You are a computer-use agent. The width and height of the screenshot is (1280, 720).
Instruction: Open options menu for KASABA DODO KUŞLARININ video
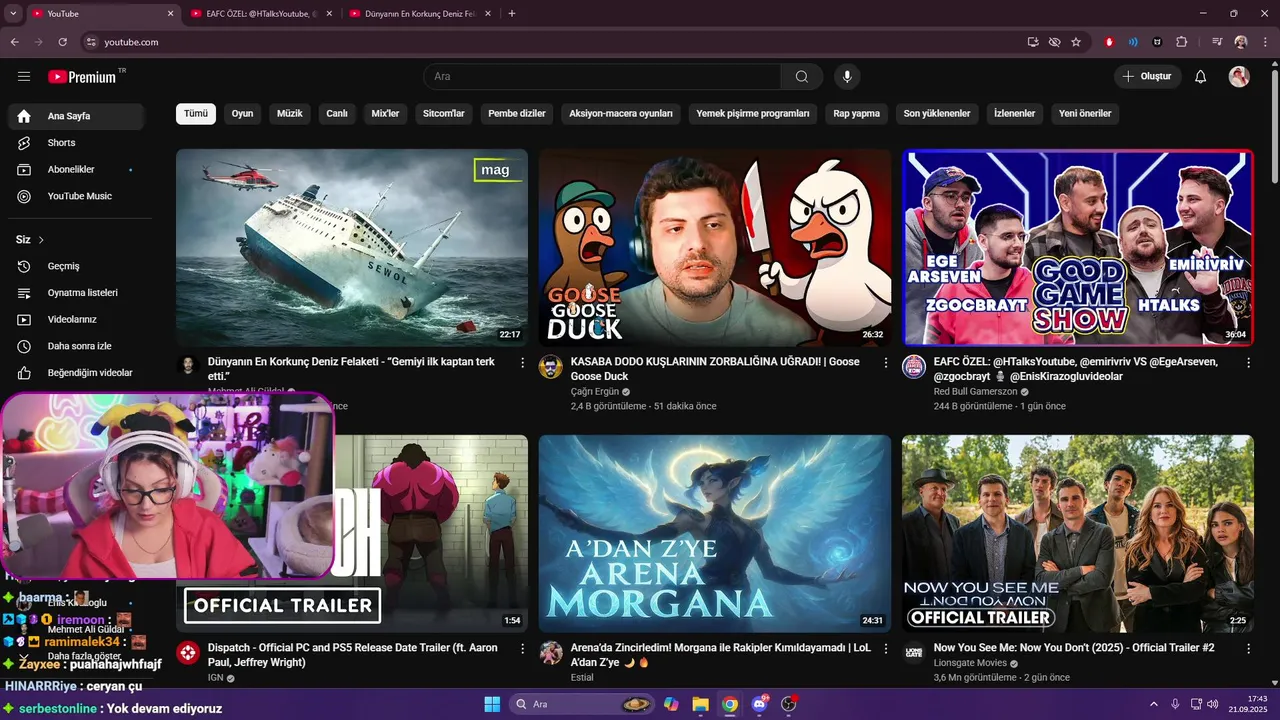885,362
